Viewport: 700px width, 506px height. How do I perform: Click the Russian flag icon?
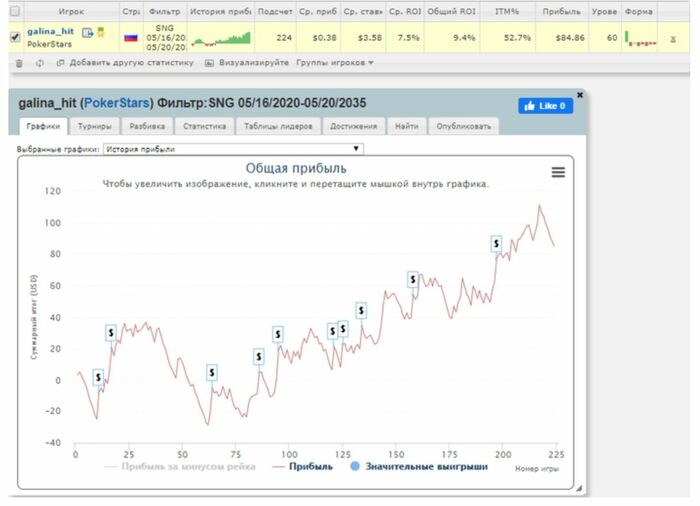point(131,38)
